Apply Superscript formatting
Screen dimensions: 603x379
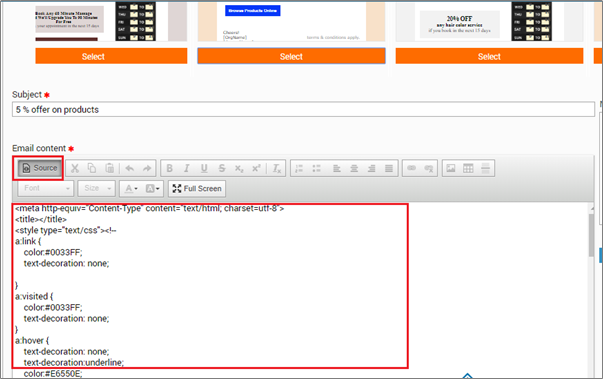(256, 168)
